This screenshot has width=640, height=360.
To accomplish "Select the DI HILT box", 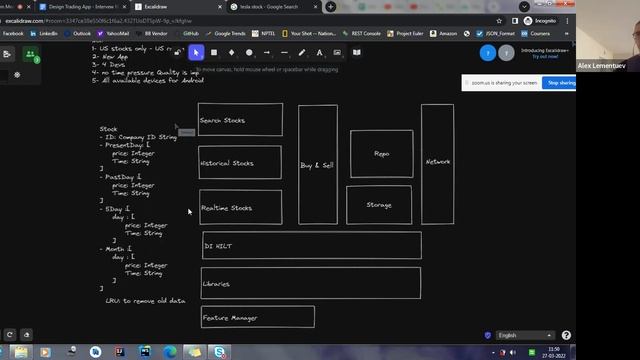I will (x=312, y=245).
